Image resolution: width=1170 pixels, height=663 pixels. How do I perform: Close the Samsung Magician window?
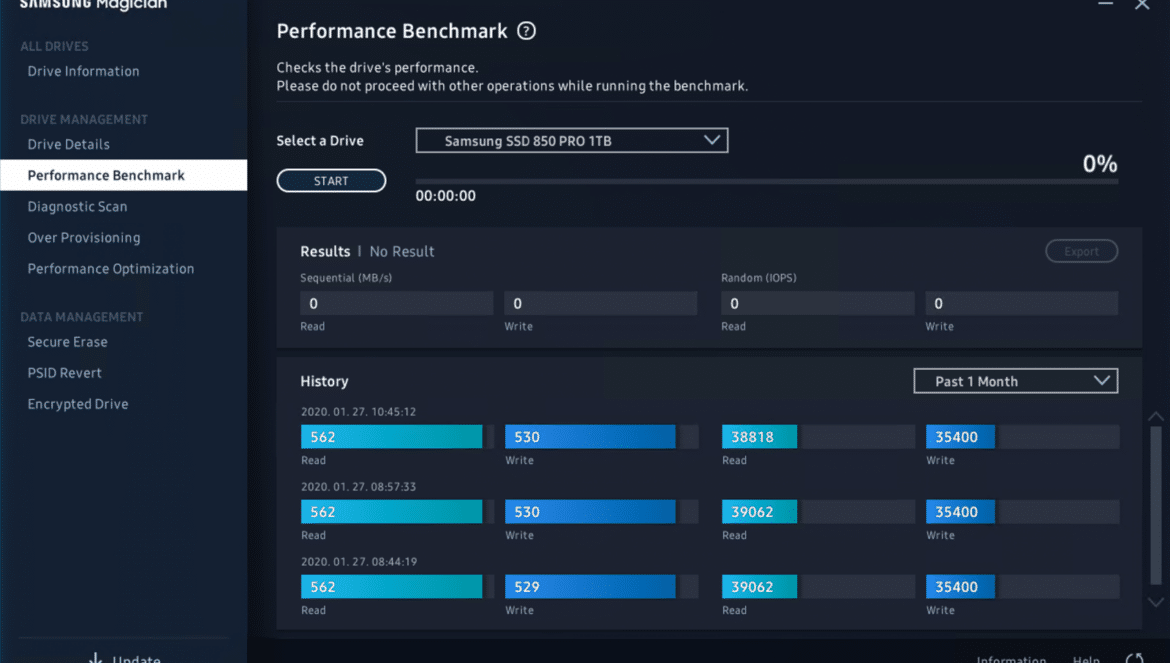[x=1142, y=4]
